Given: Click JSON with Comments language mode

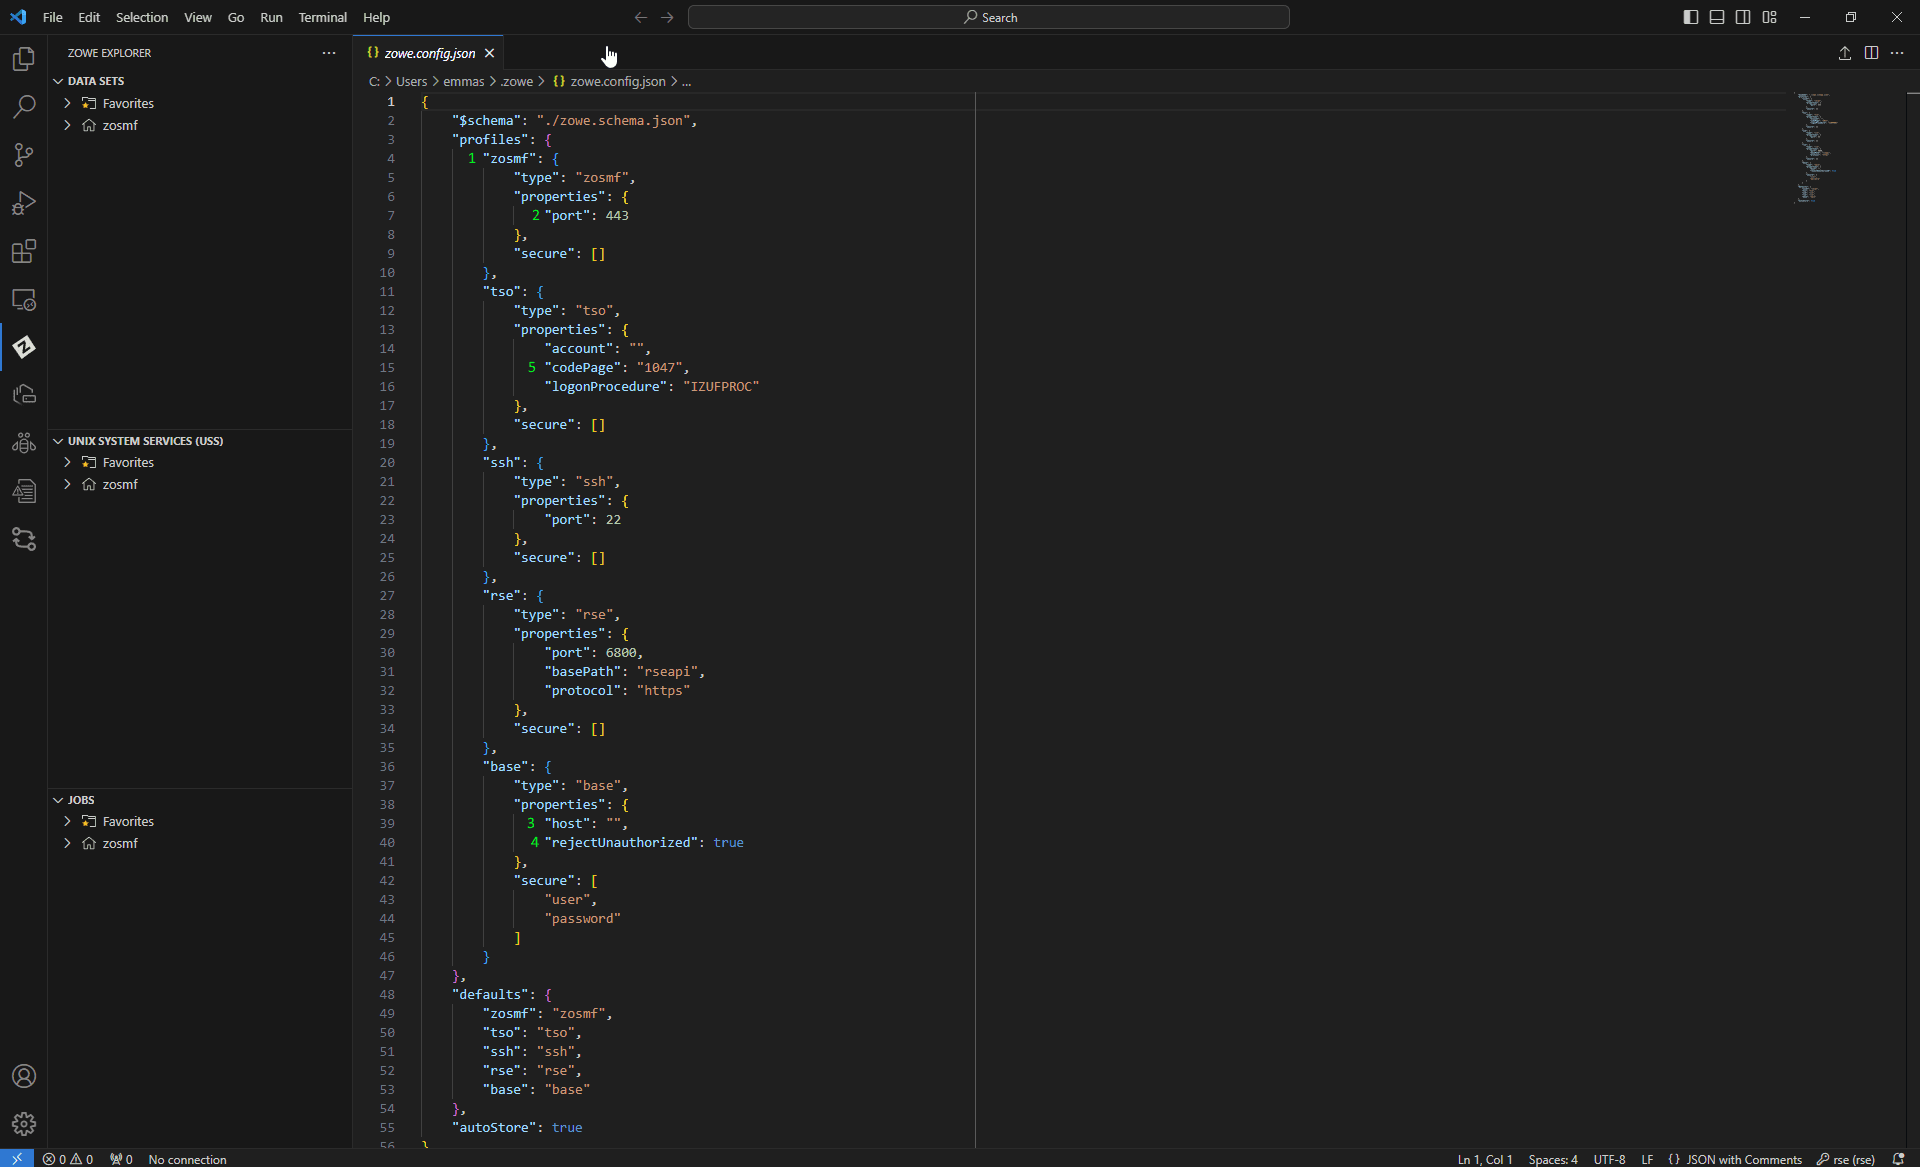Looking at the screenshot, I should [x=1743, y=1159].
